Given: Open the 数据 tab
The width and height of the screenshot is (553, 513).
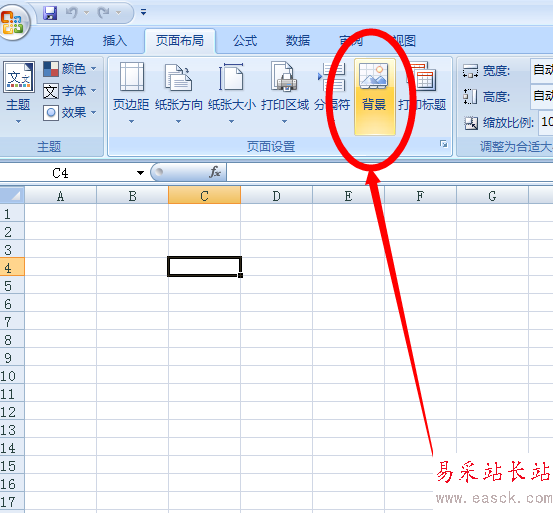Looking at the screenshot, I should pyautogui.click(x=298, y=41).
